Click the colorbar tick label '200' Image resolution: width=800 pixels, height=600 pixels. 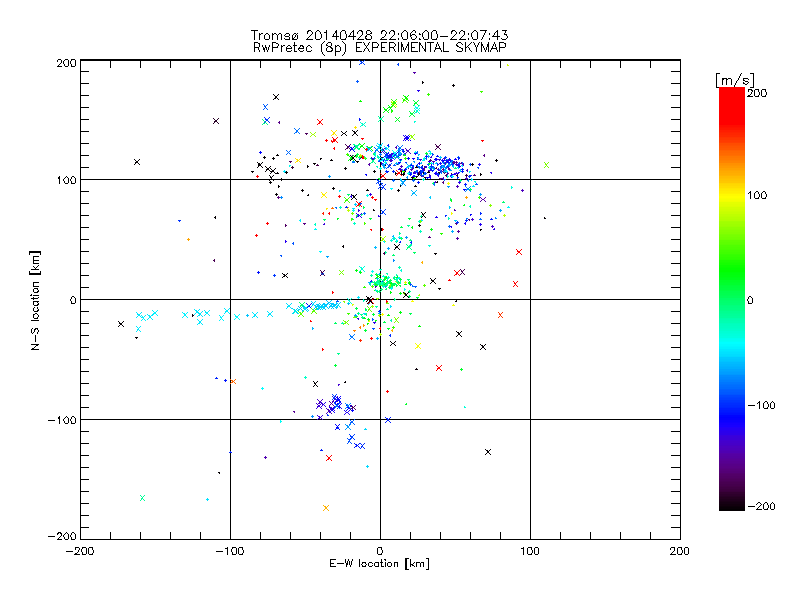pyautogui.click(x=757, y=93)
